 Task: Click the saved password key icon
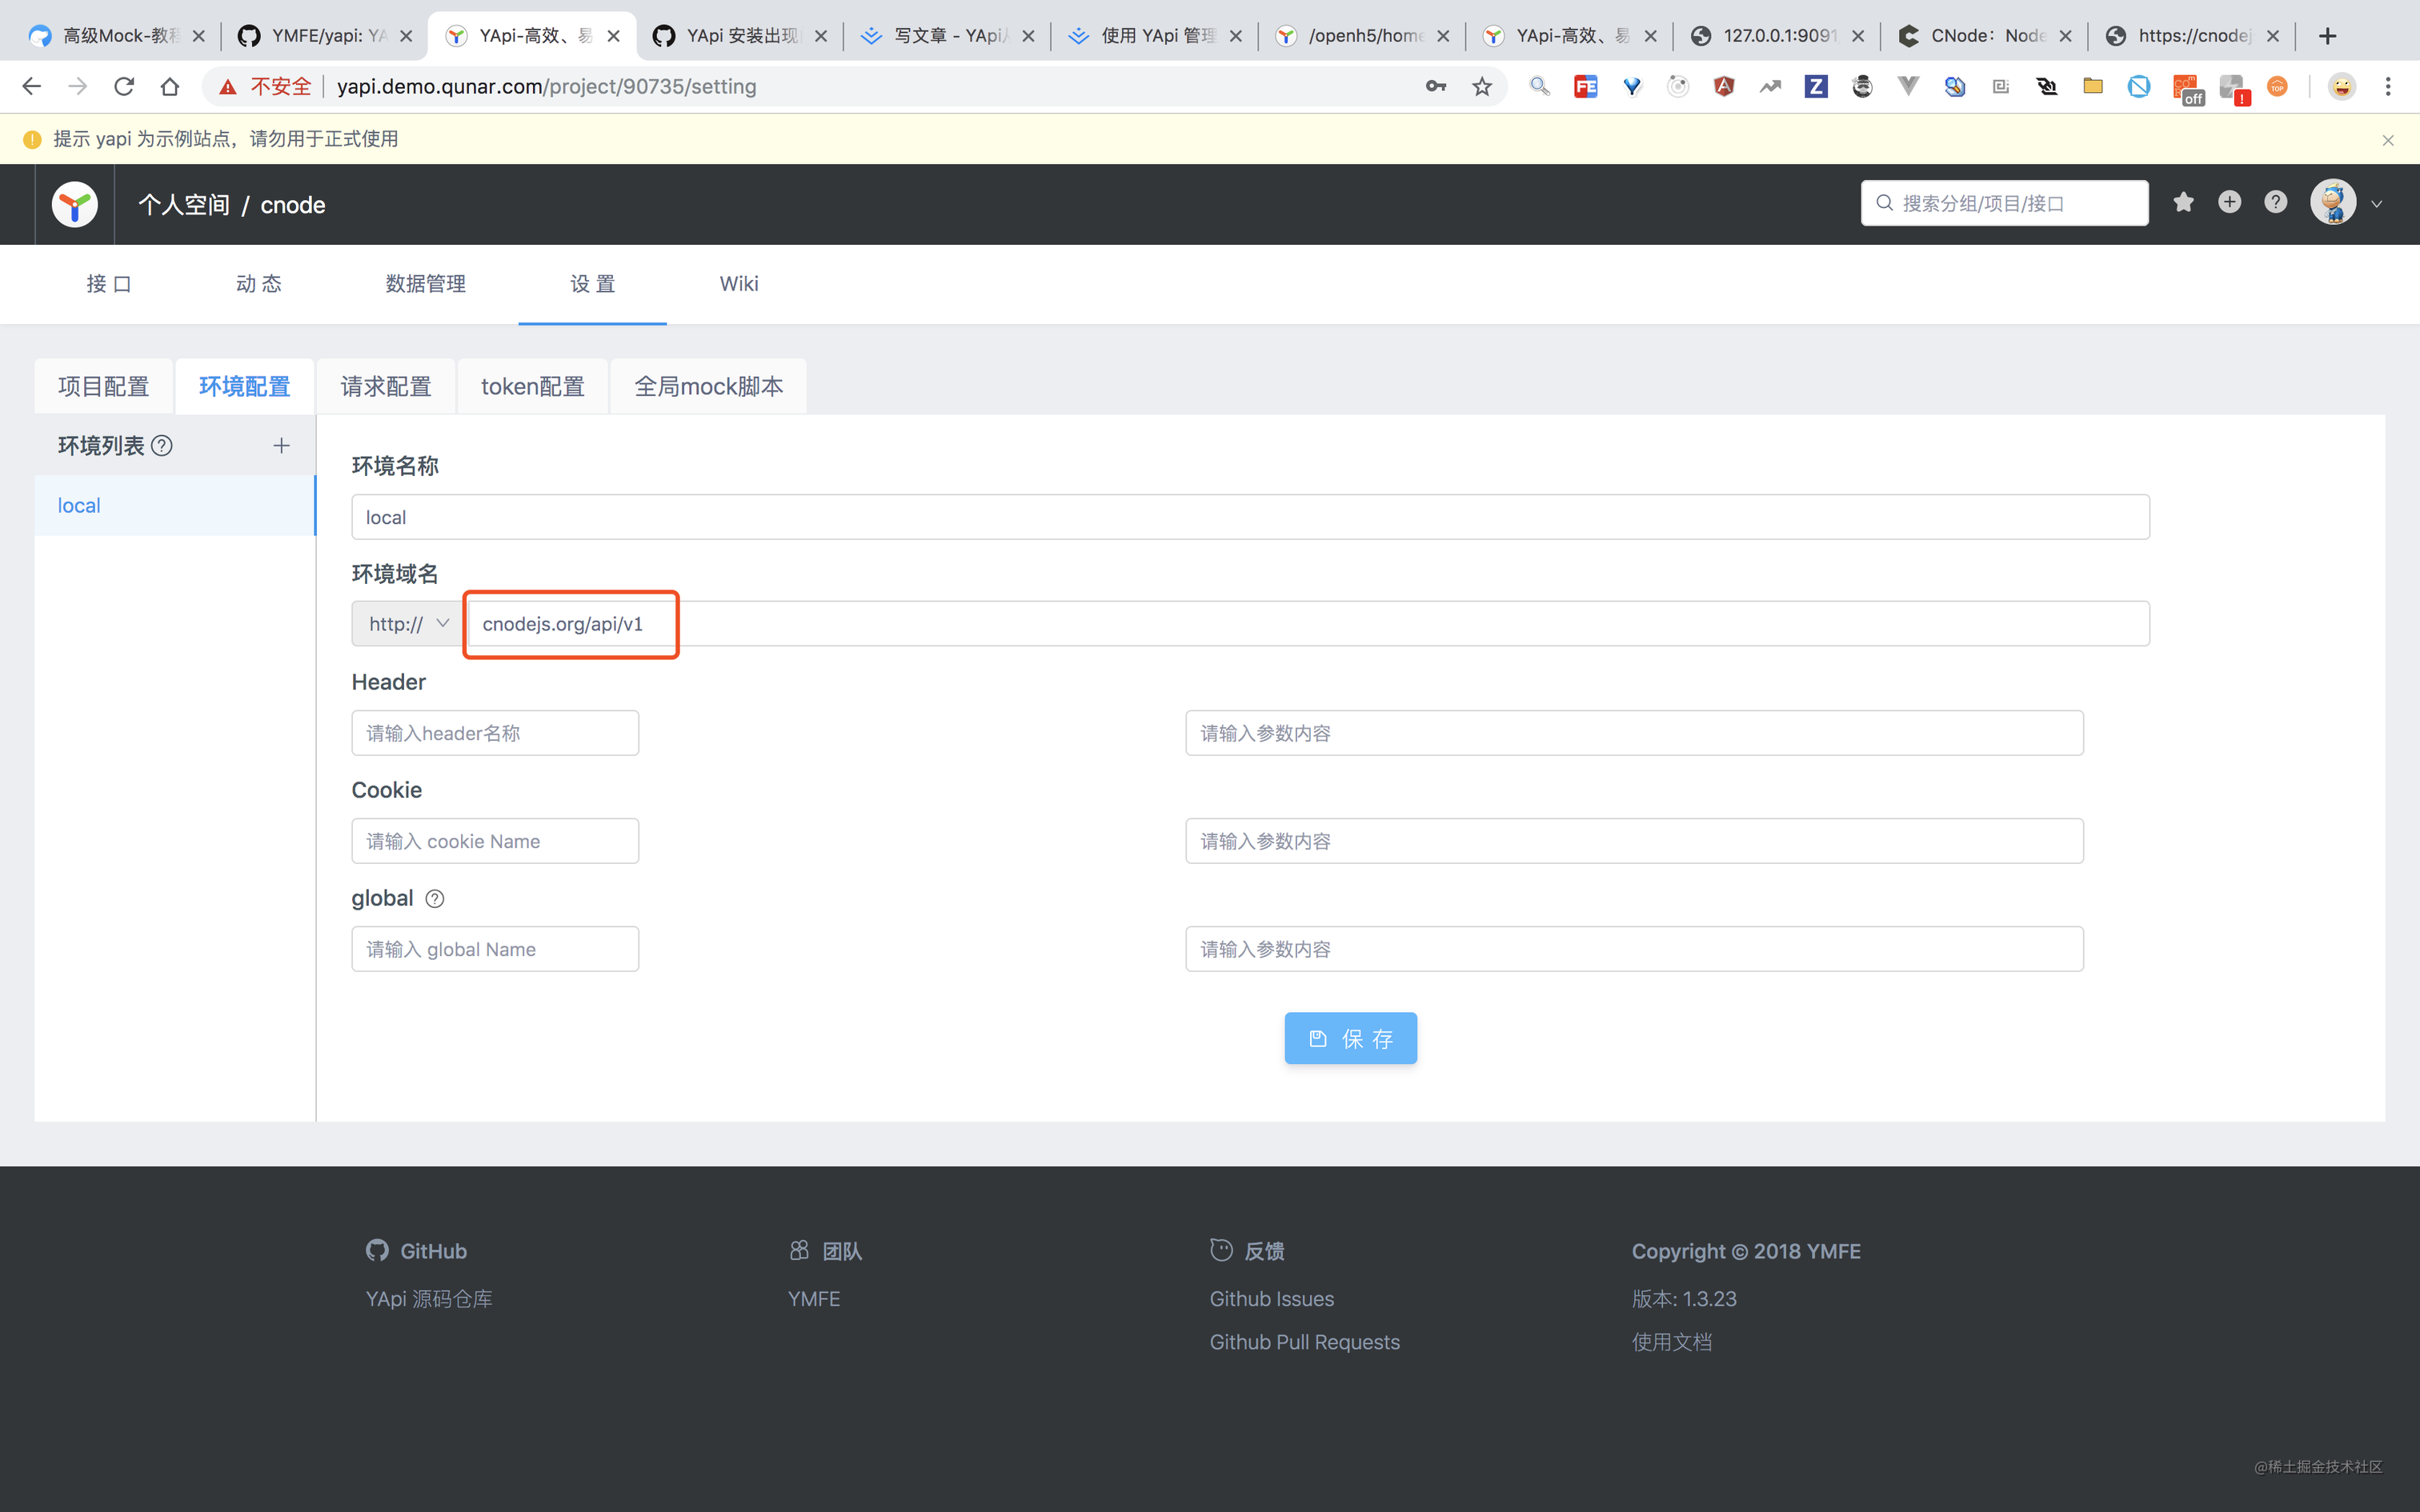[1436, 87]
